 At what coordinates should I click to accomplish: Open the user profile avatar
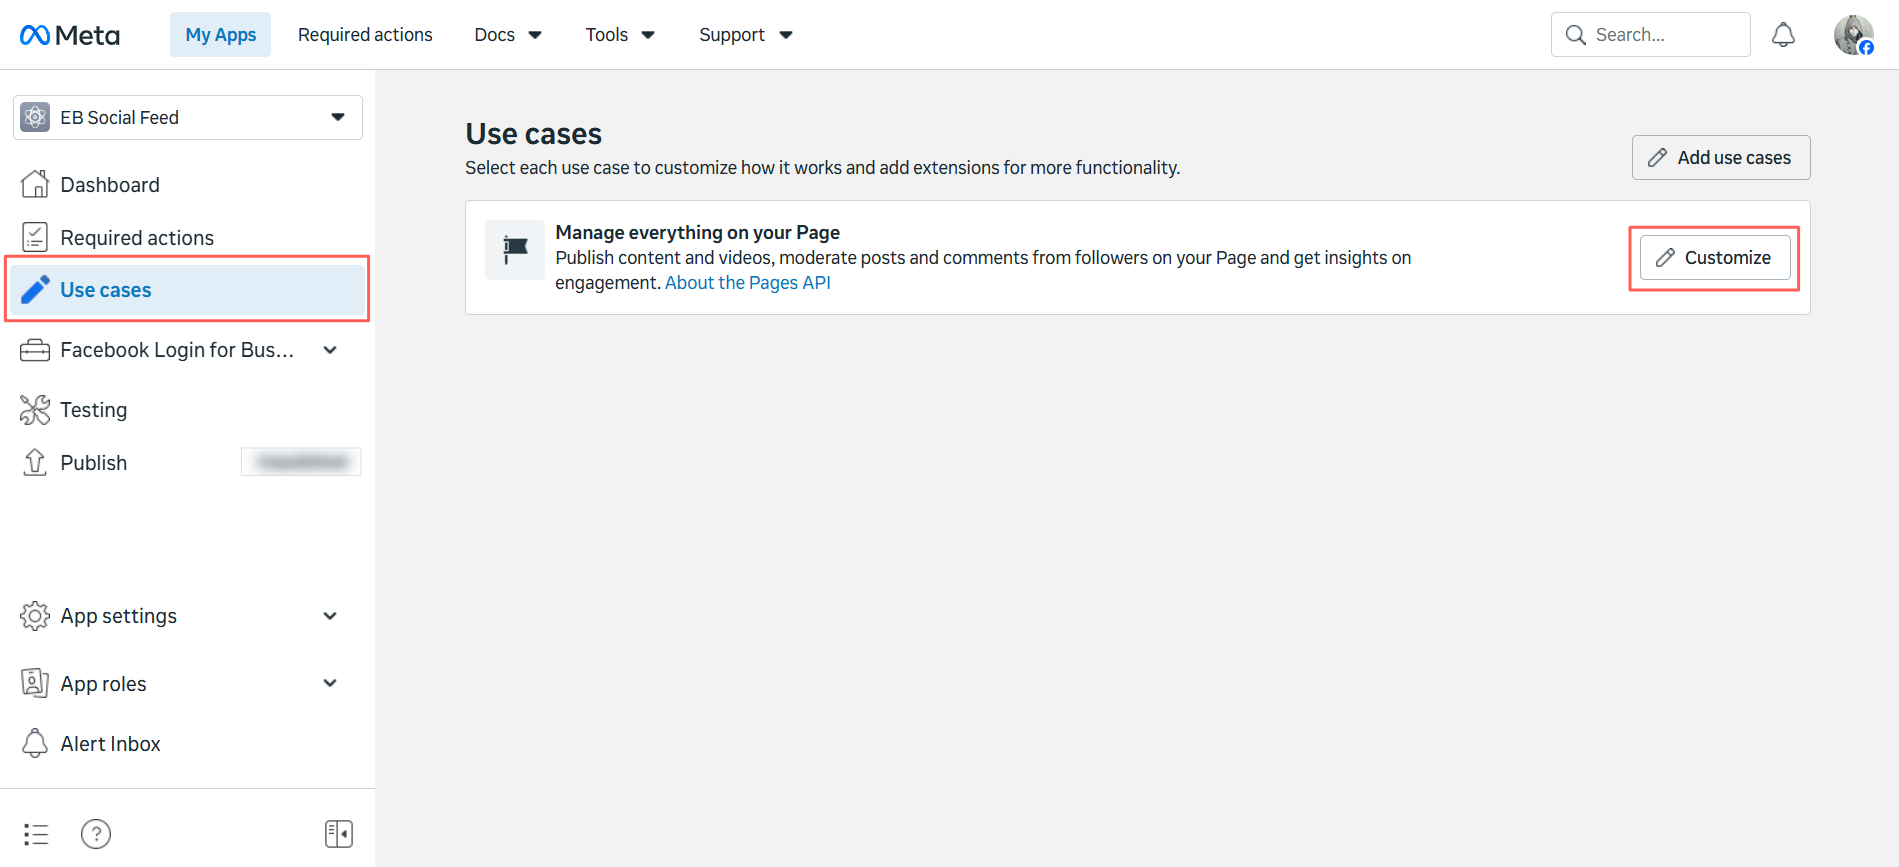pos(1853,35)
